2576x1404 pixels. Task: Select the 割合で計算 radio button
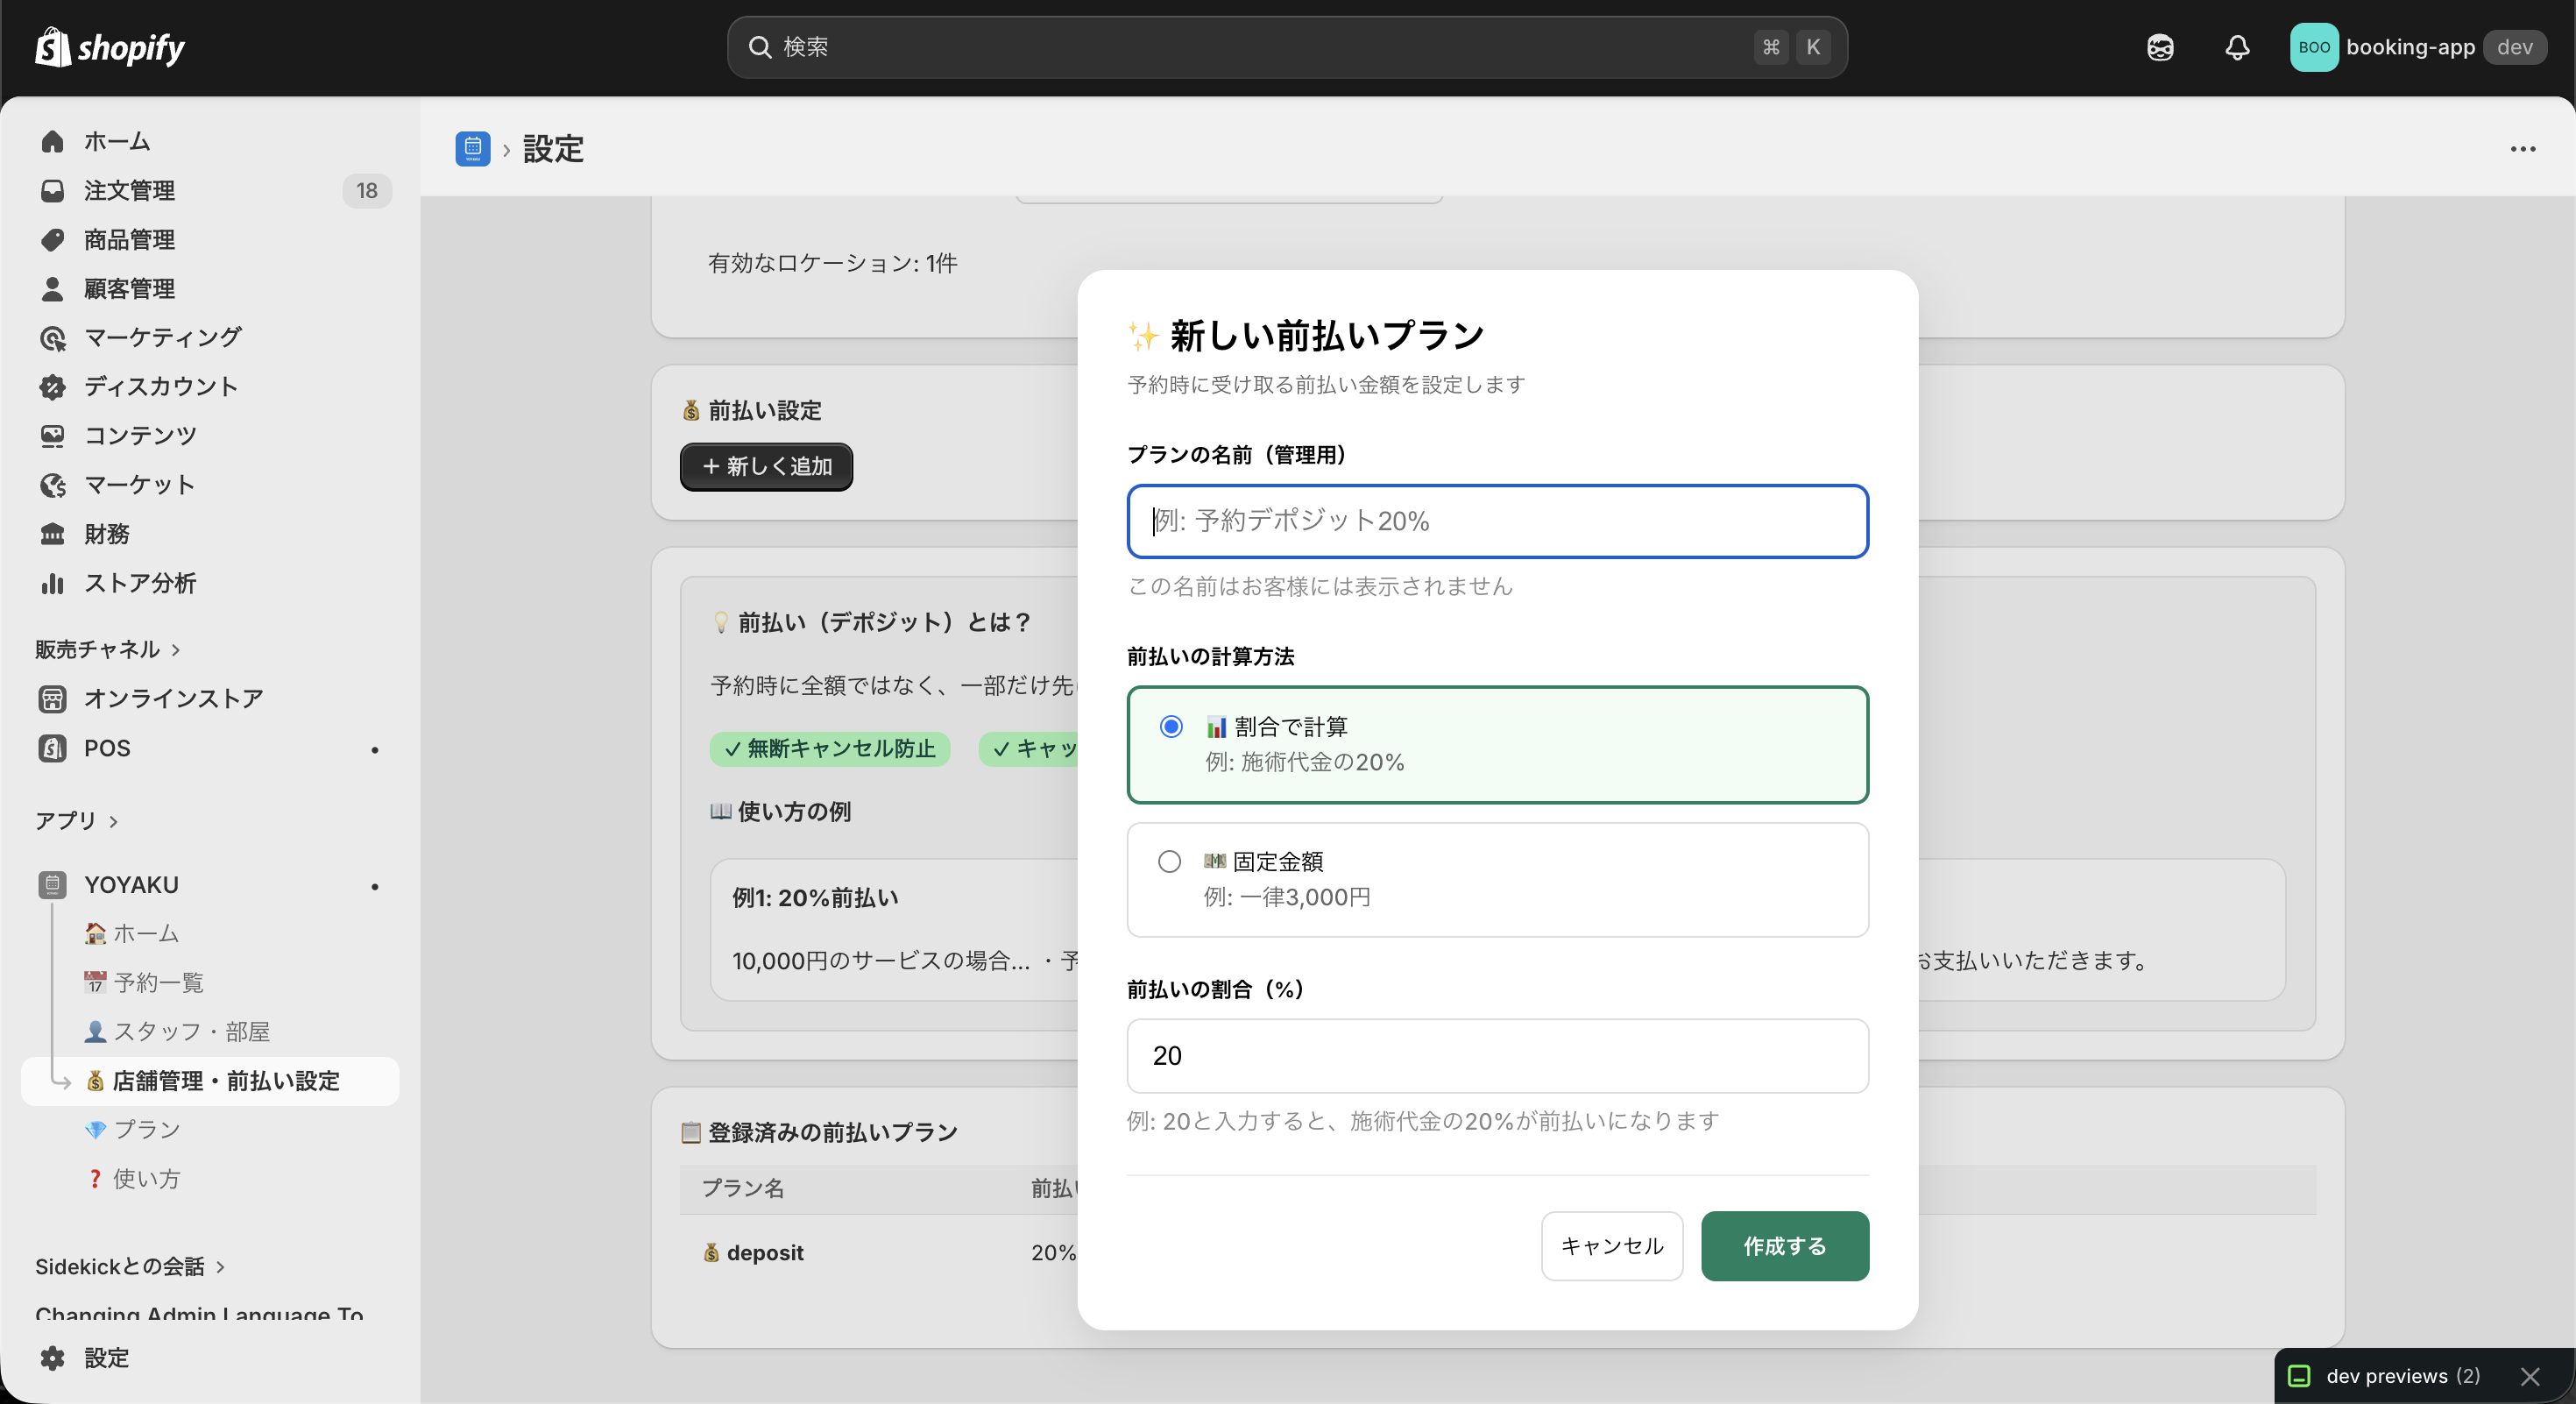[x=1169, y=727]
